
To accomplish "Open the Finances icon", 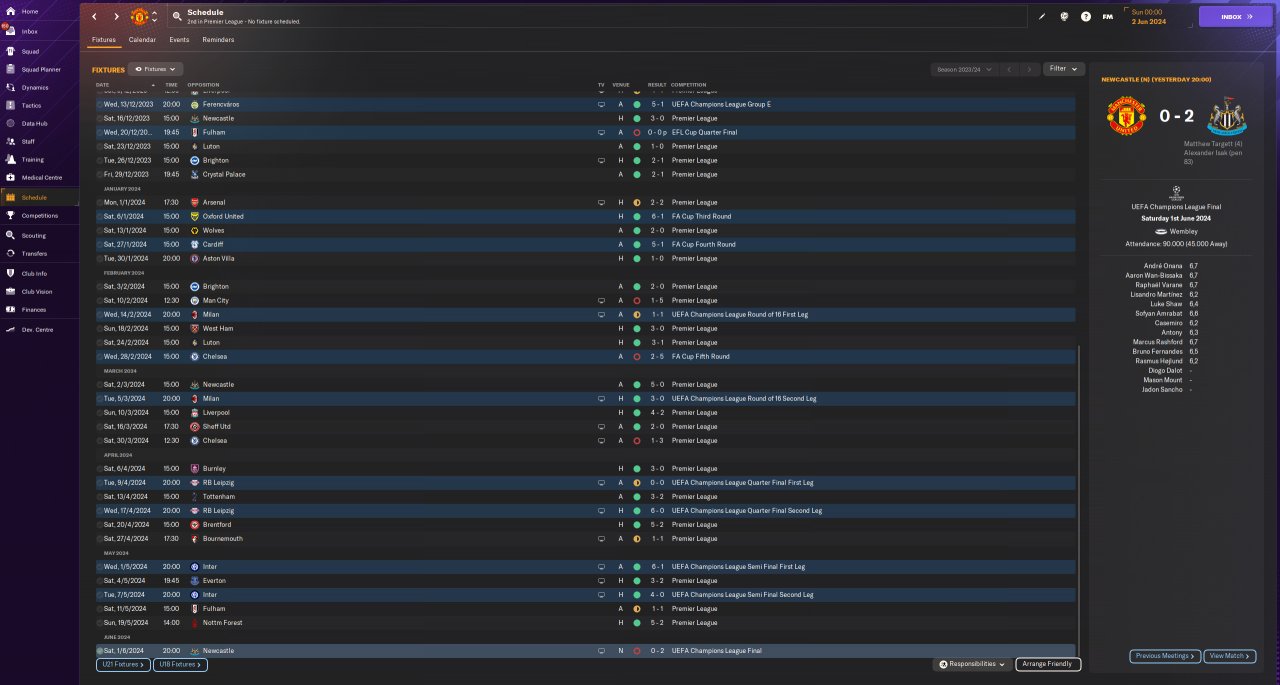I will coord(10,309).
